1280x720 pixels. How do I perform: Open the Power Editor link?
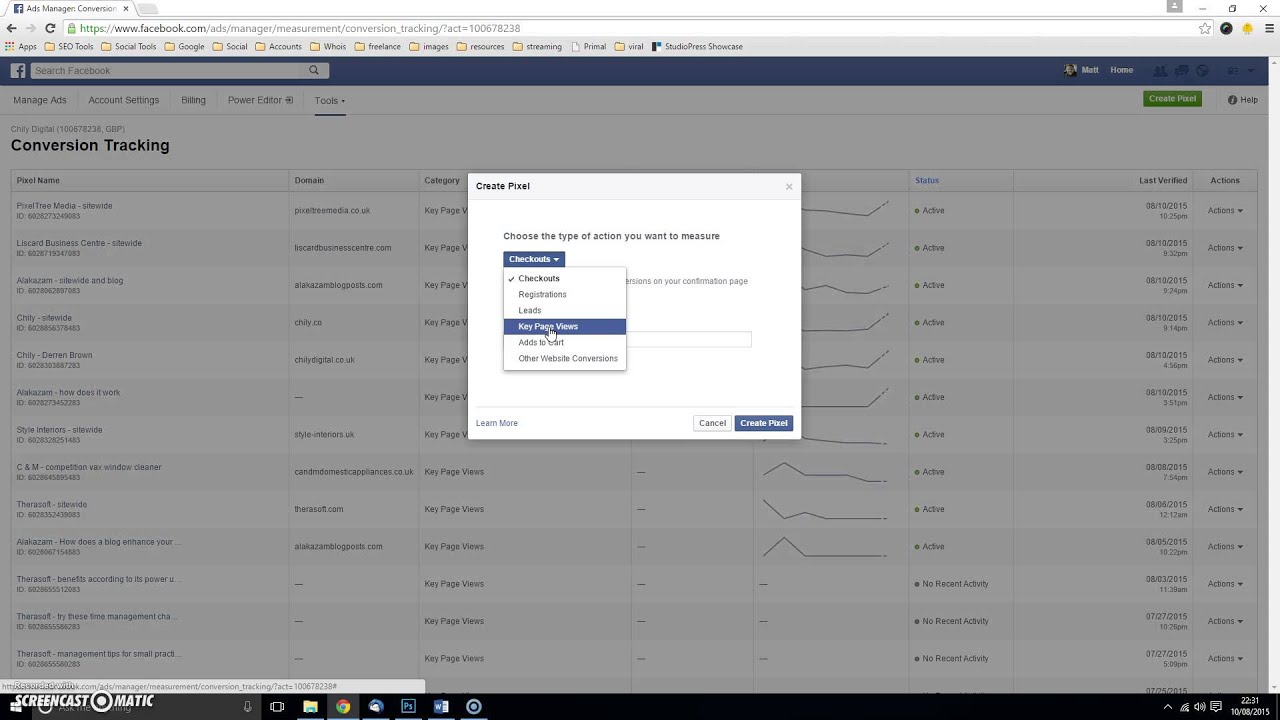260,100
